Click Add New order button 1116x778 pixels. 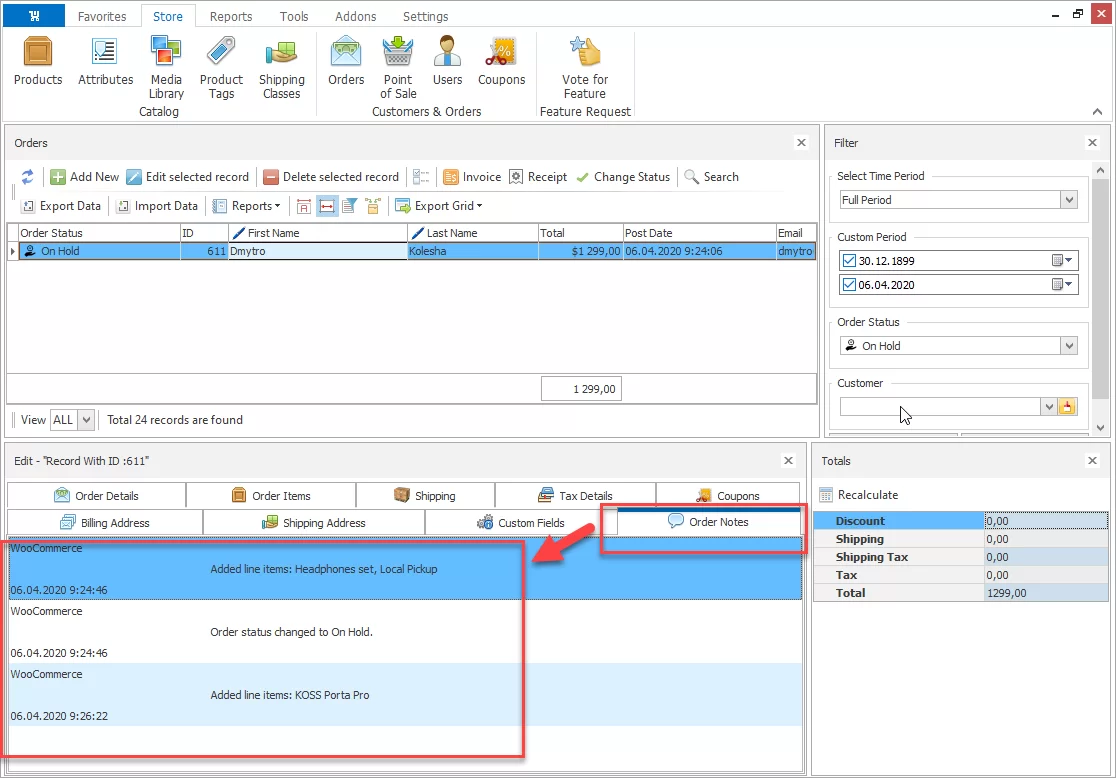point(85,177)
